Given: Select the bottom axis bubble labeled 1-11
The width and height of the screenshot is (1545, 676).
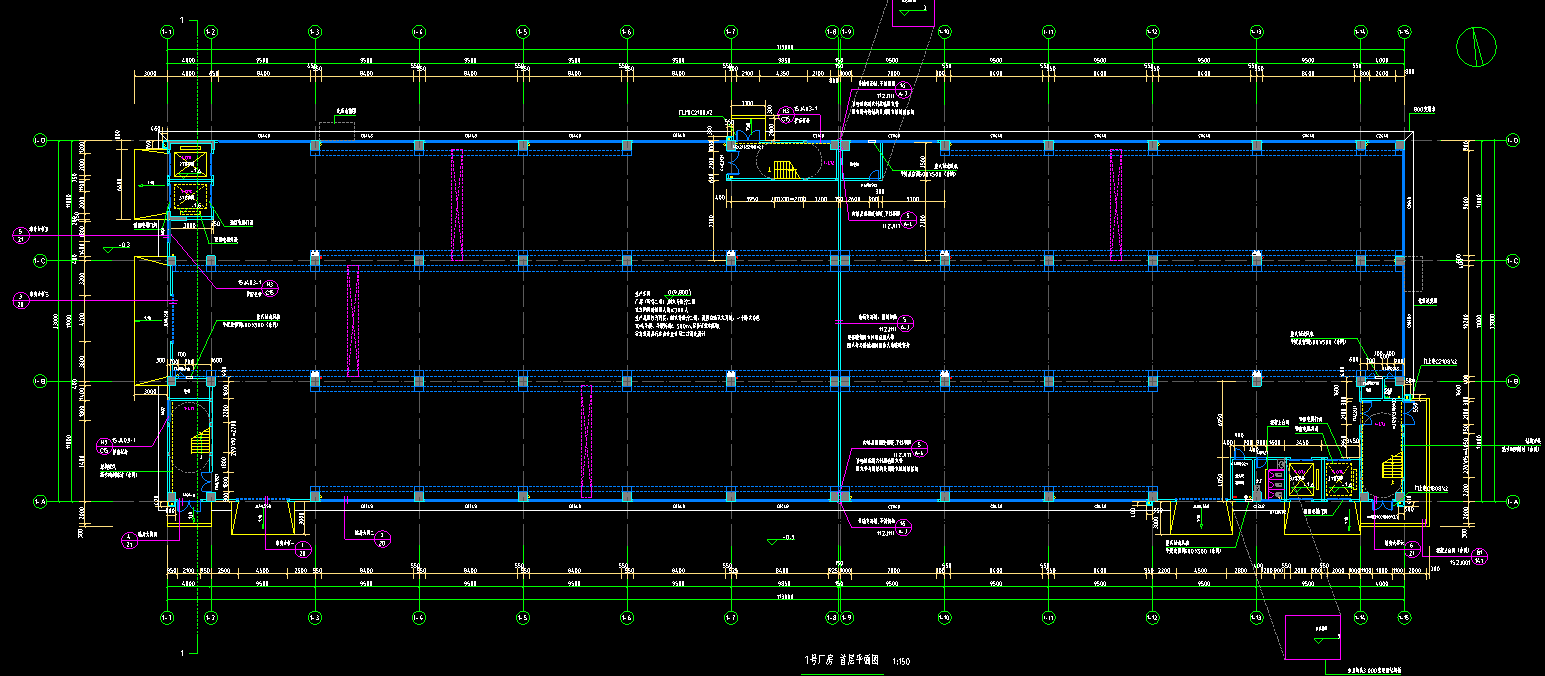Looking at the screenshot, I should click(1048, 617).
